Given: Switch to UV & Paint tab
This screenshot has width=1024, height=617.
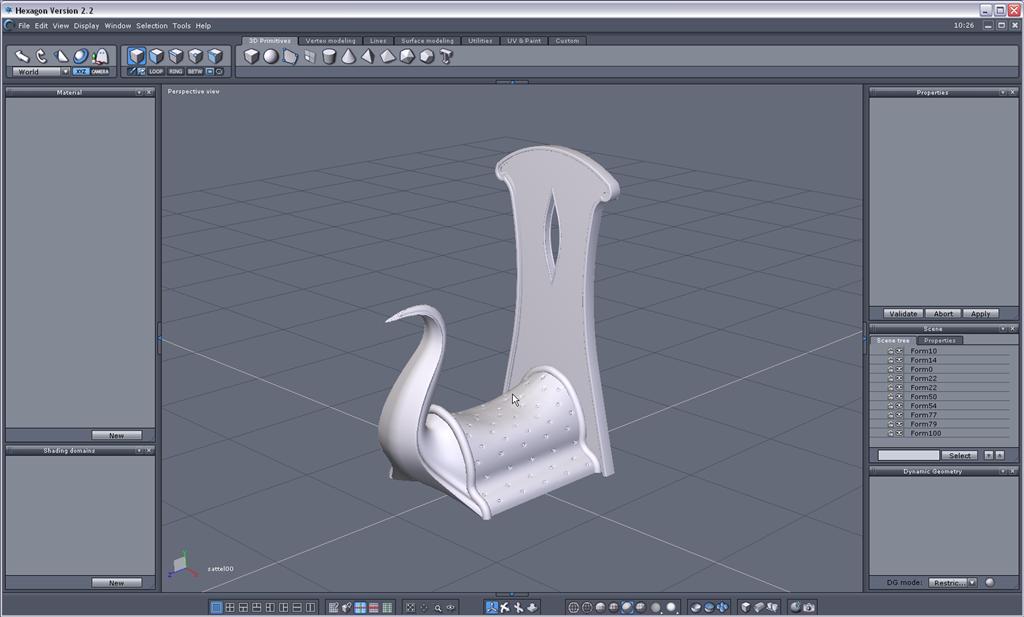Looking at the screenshot, I should 524,40.
